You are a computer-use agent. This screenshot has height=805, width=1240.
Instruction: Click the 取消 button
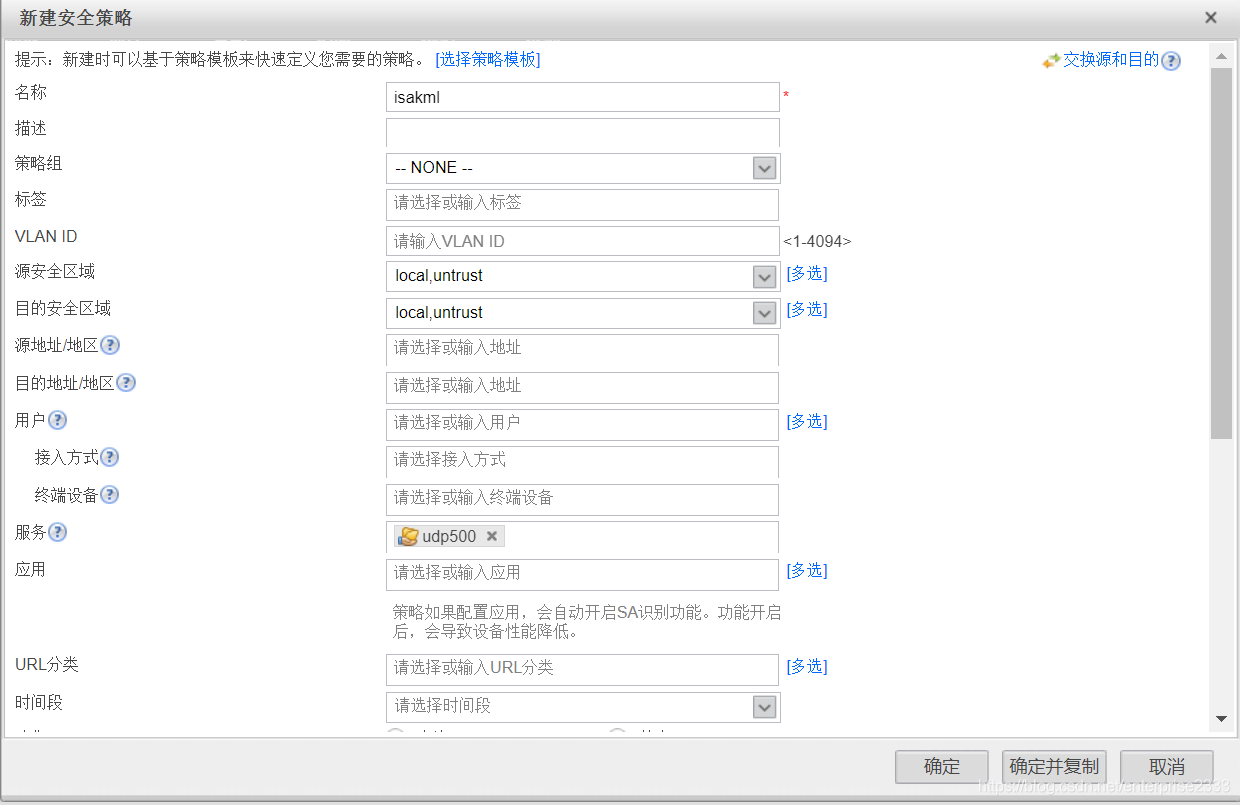[x=1167, y=767]
